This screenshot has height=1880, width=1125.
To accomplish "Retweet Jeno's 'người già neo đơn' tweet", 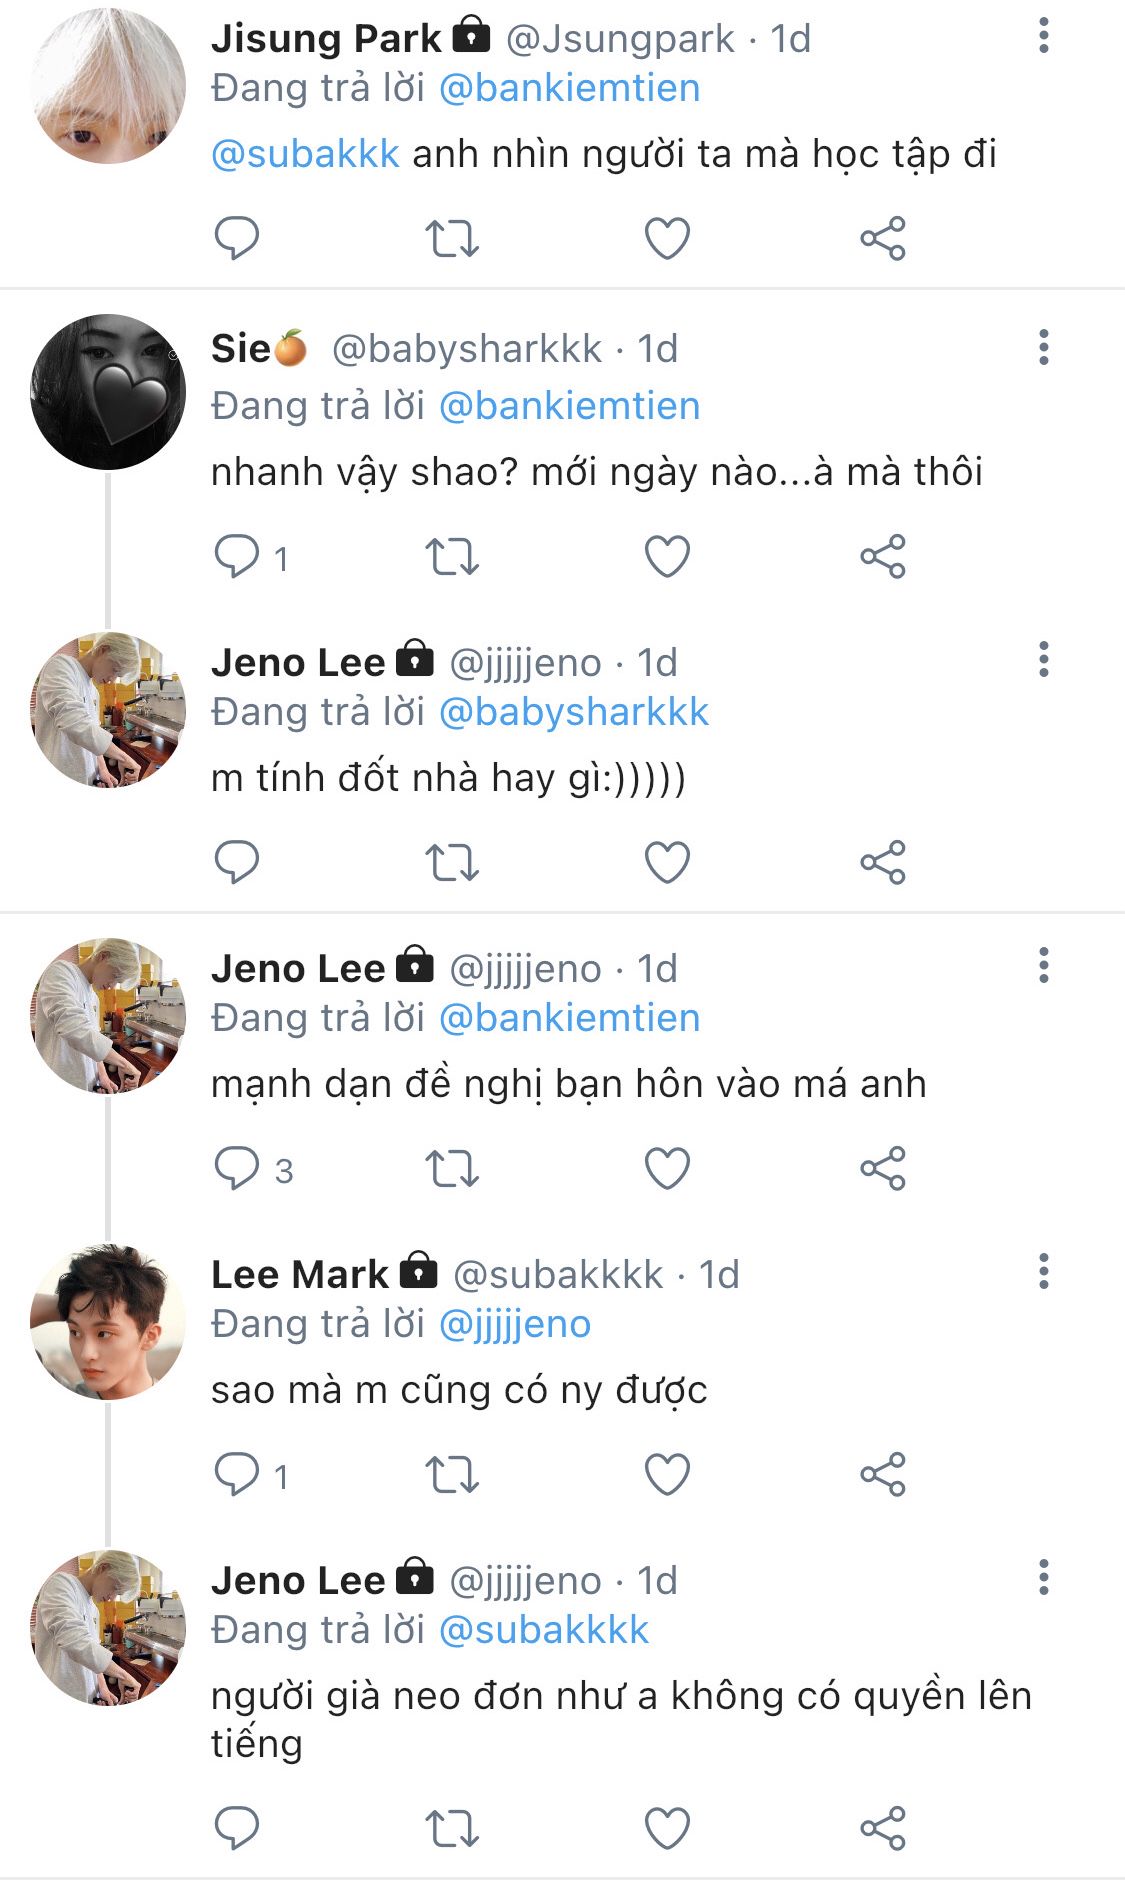I will tap(452, 1829).
